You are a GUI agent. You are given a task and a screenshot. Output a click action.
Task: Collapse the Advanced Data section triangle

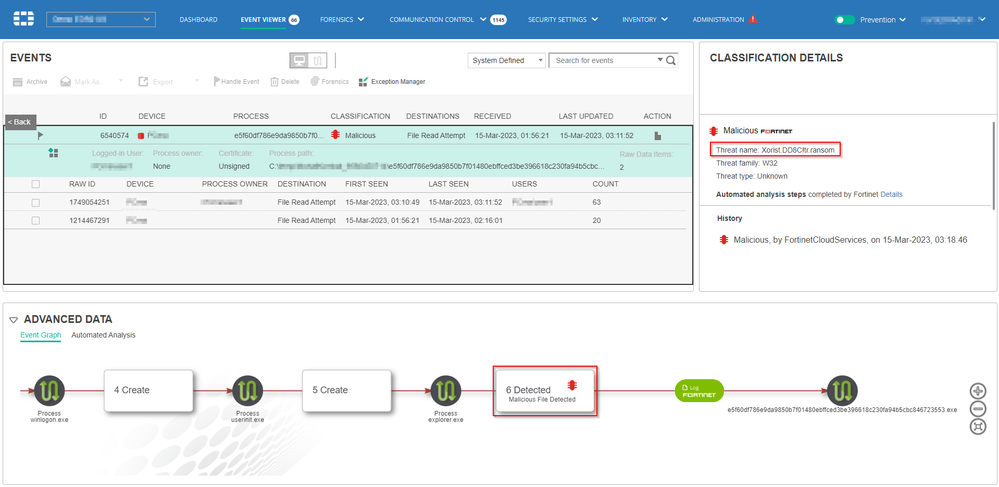point(13,320)
